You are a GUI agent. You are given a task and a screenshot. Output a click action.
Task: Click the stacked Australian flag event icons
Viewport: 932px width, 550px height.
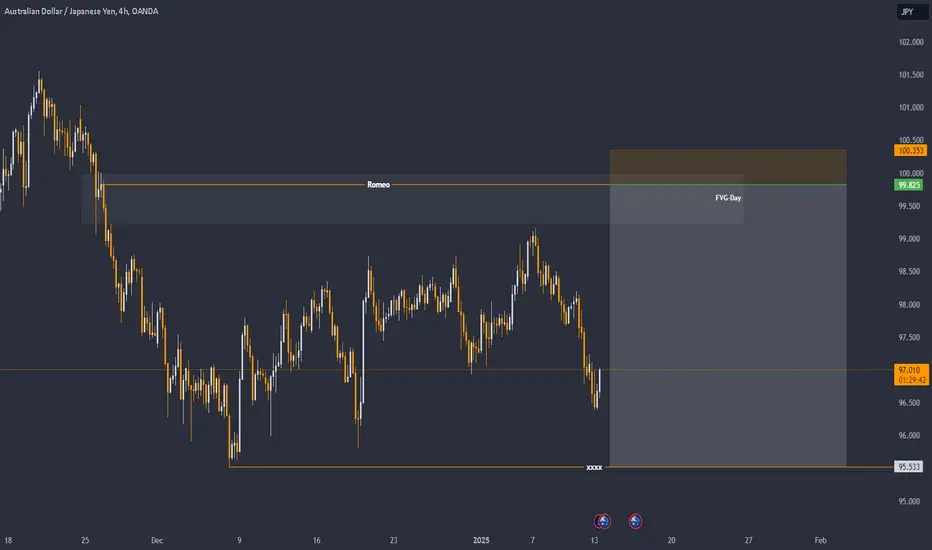[x=603, y=521]
